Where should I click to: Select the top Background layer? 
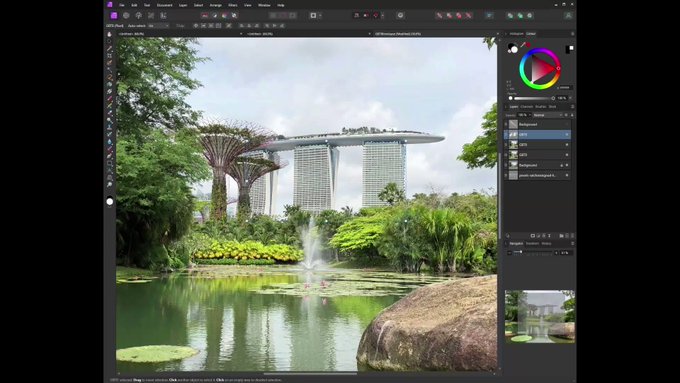[538, 124]
